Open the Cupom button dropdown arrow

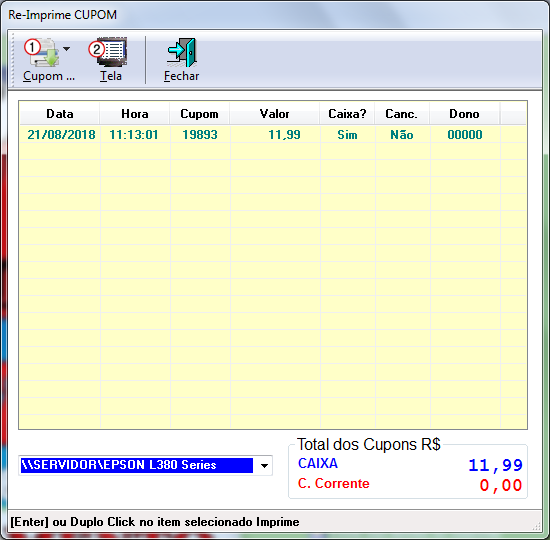point(67,49)
